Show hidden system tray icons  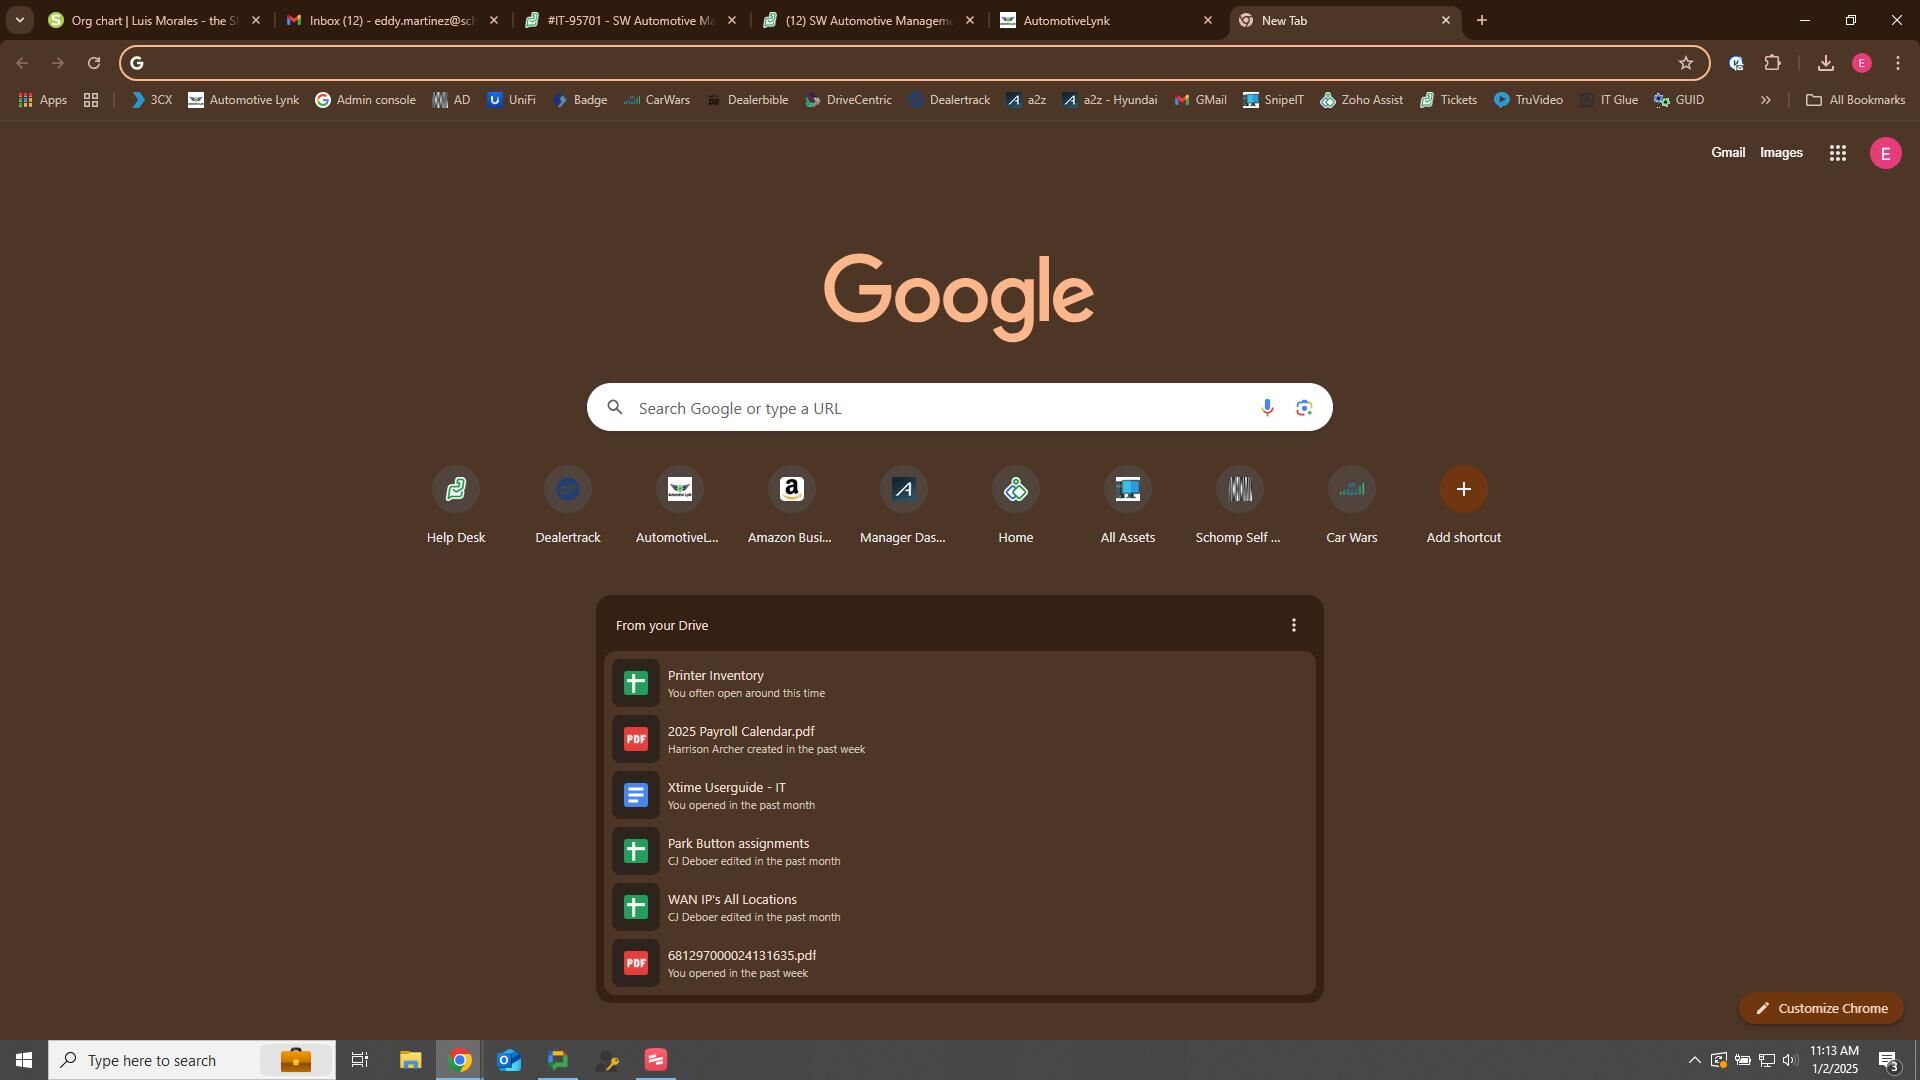pos(1694,1060)
